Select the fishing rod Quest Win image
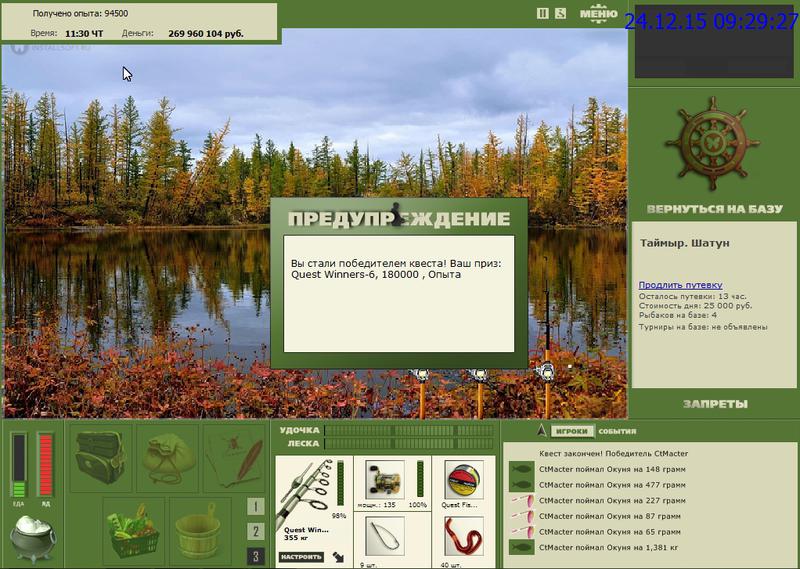 click(304, 494)
